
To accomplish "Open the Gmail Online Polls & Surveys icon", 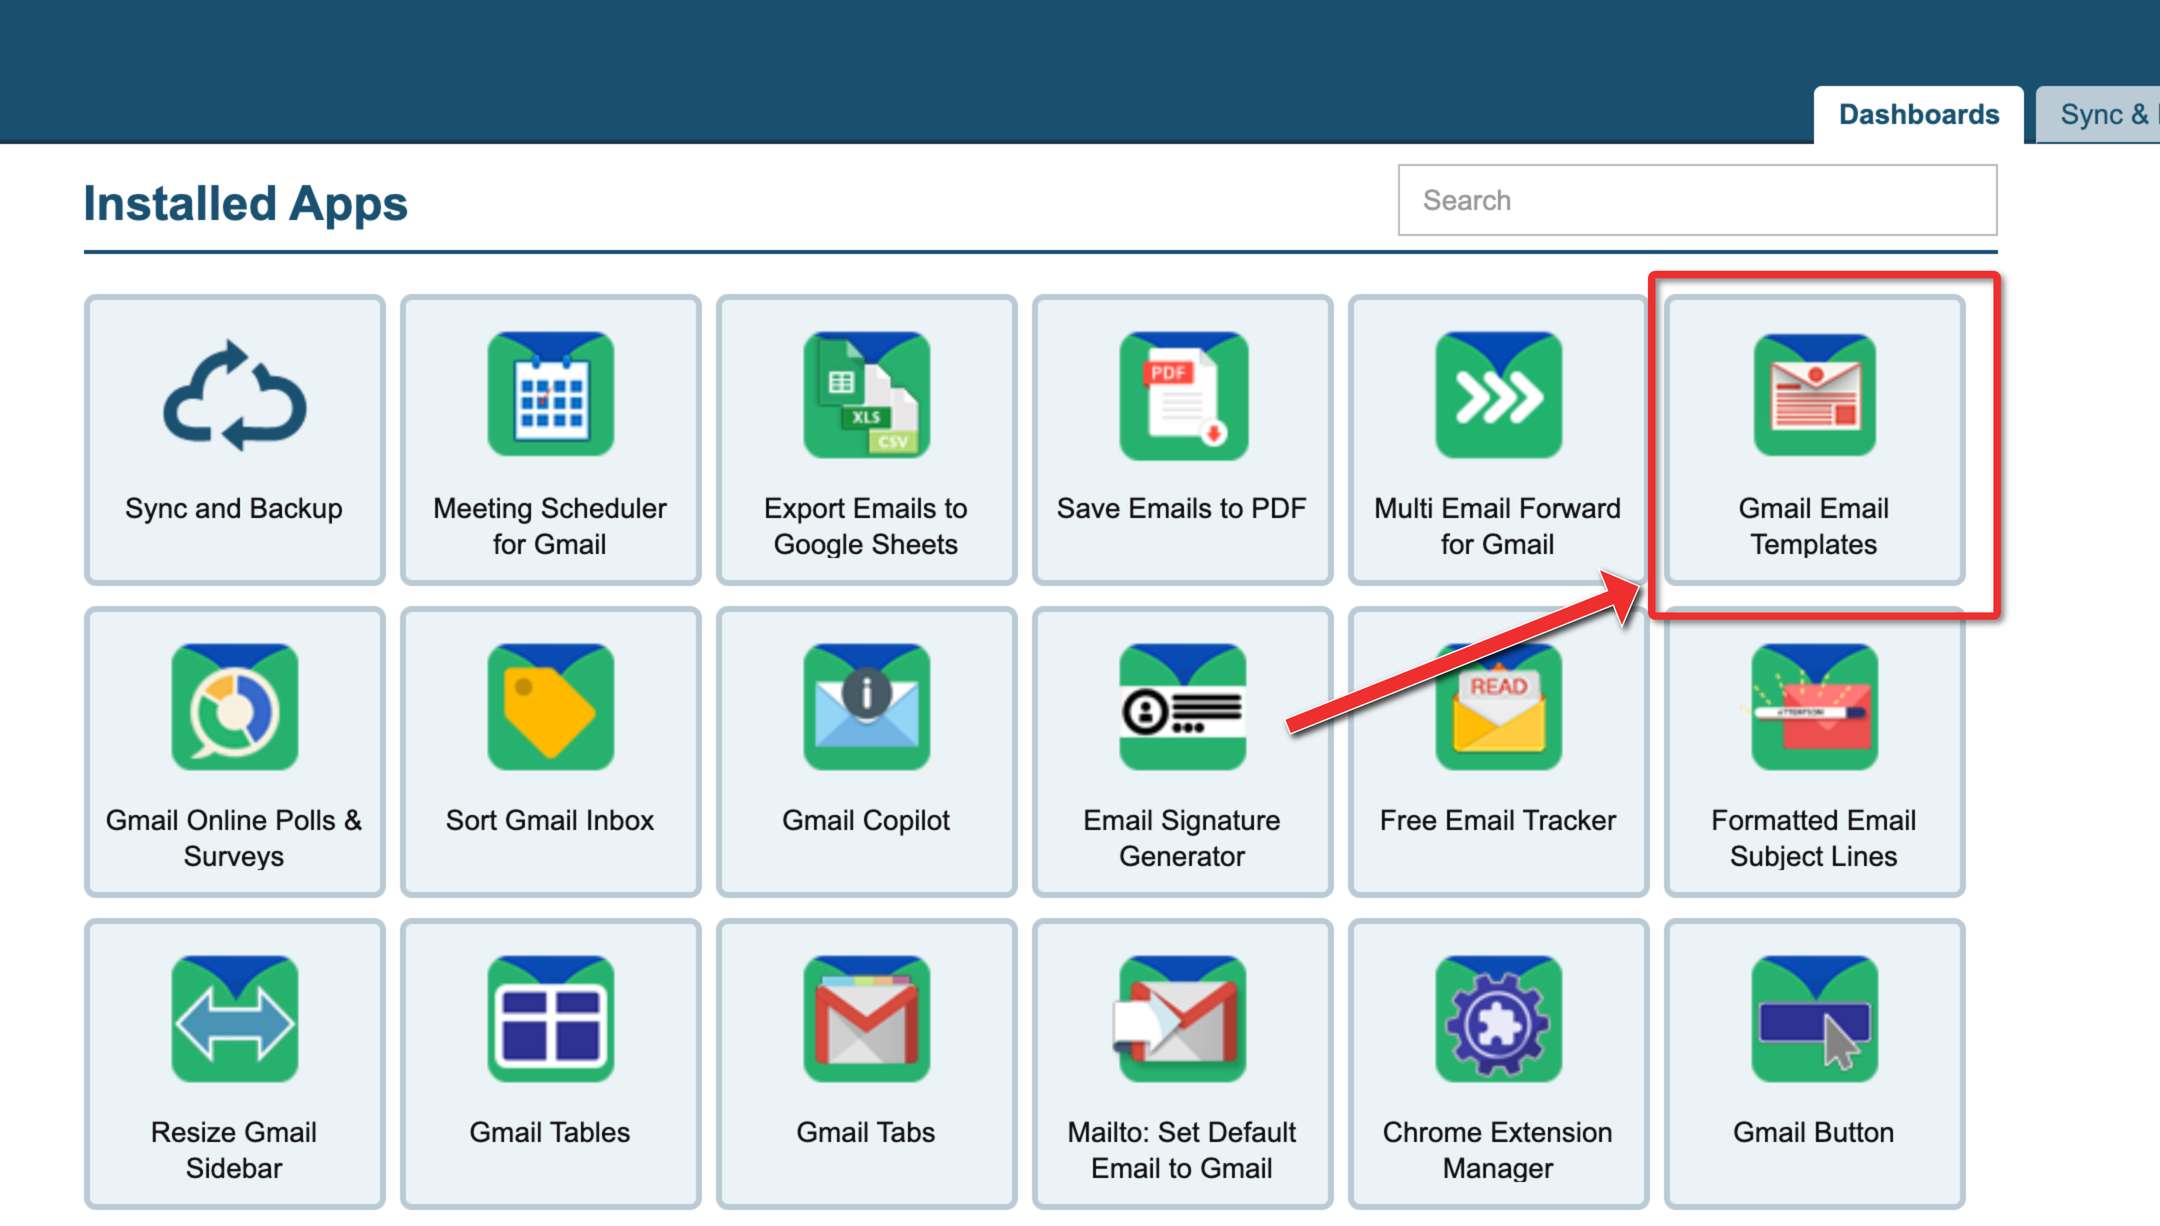I will click(x=235, y=707).
